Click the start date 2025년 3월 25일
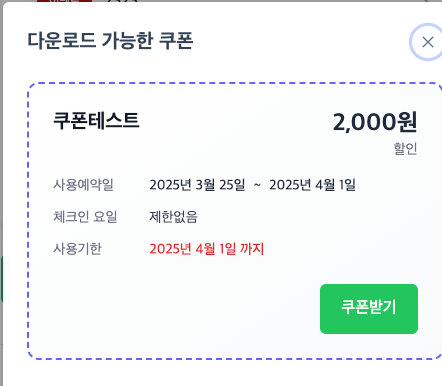Screen dimensions: 442x386 click(x=197, y=185)
